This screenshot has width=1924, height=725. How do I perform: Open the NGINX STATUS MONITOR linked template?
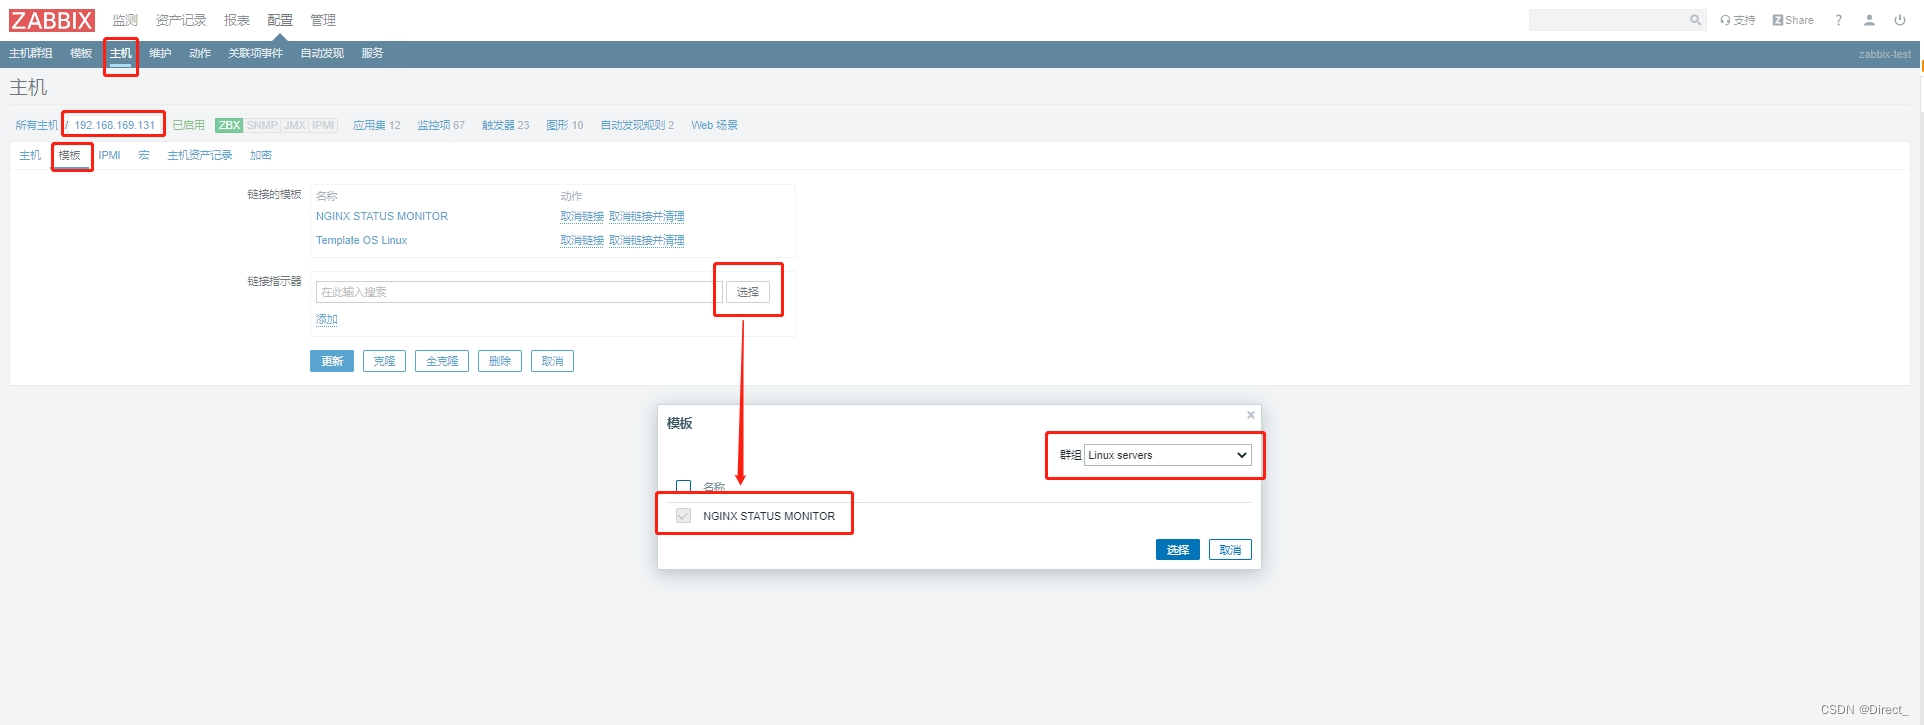(x=382, y=216)
